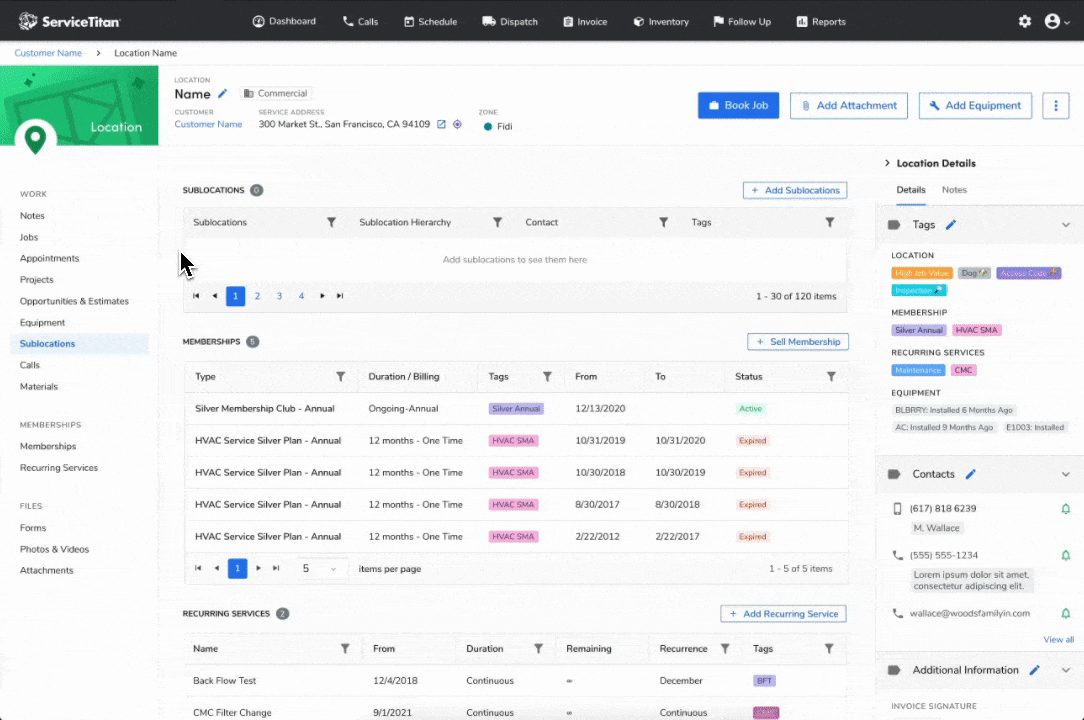Screen dimensions: 1084x720
Task: Collapse the Additional Information section chevron
Action: [x=1065, y=670]
